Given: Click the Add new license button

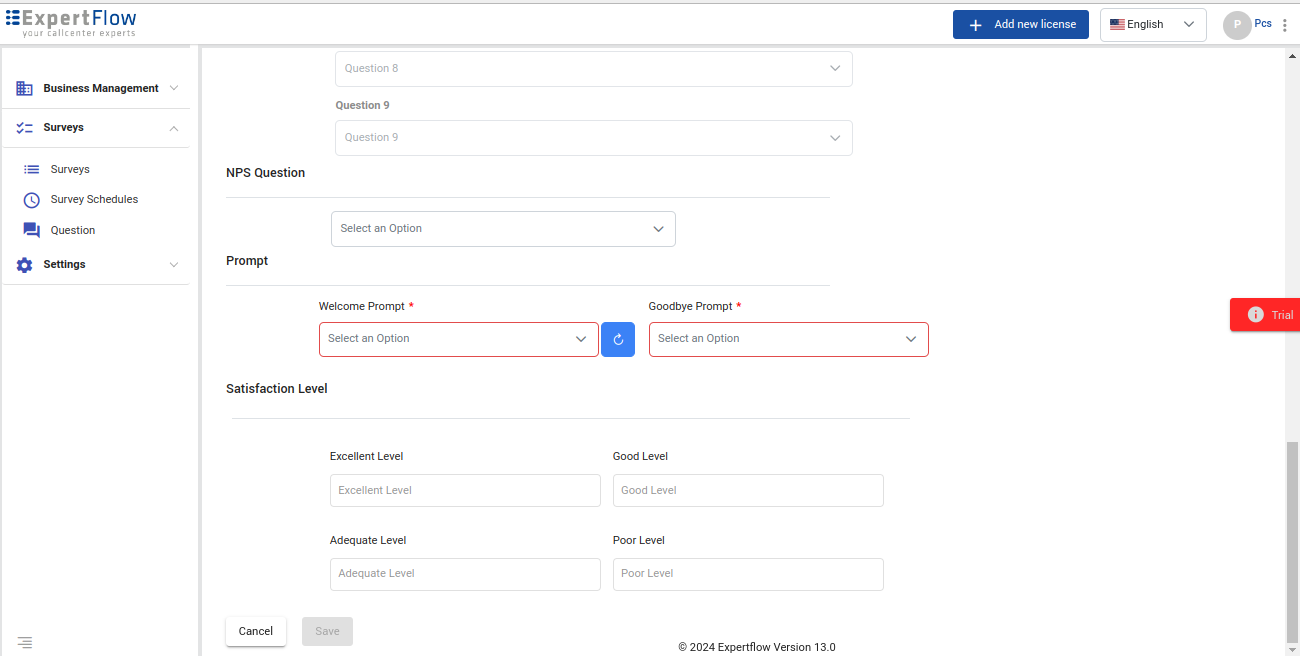Looking at the screenshot, I should tap(1020, 25).
